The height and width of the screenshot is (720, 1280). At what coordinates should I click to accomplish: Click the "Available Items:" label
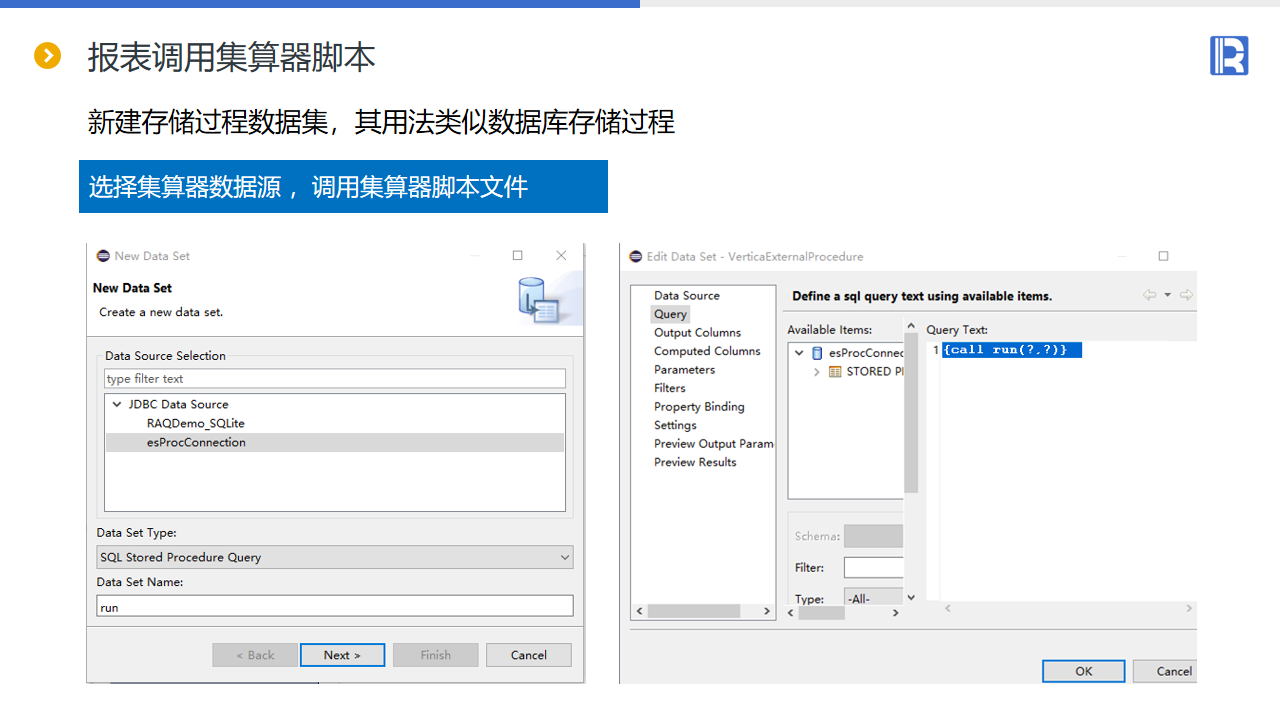pos(829,330)
